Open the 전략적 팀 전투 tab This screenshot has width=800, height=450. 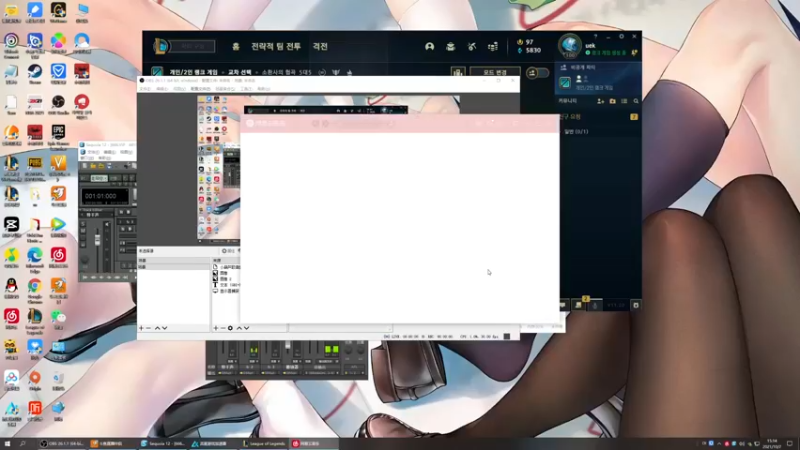point(276,46)
